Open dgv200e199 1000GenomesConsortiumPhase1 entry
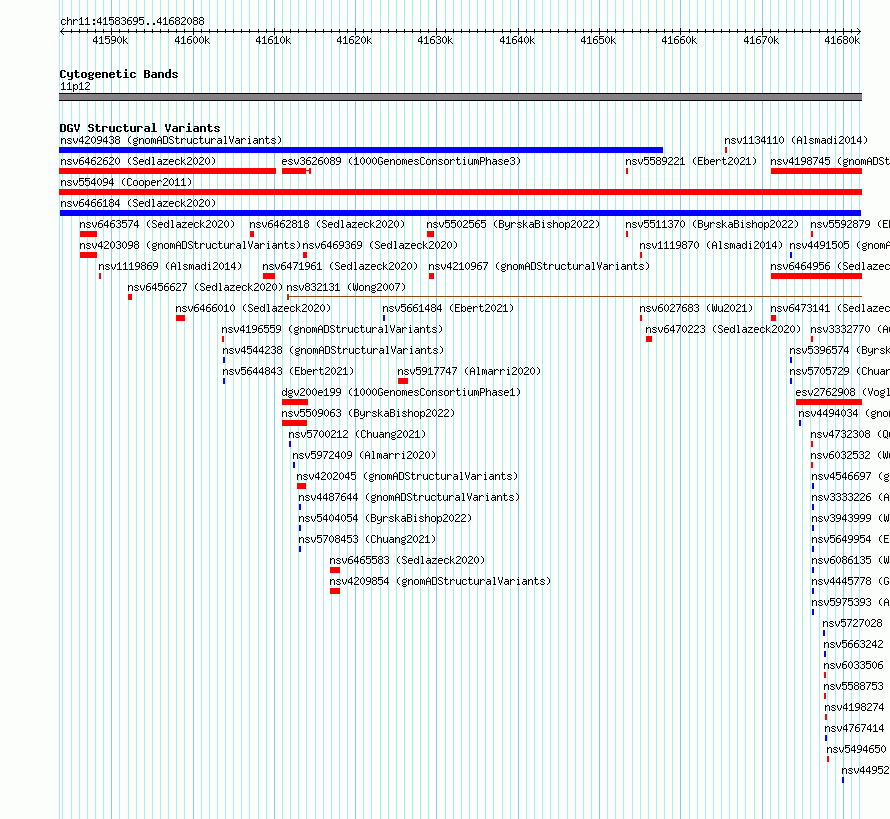Viewport: 890px width, 819px height. coord(401,392)
